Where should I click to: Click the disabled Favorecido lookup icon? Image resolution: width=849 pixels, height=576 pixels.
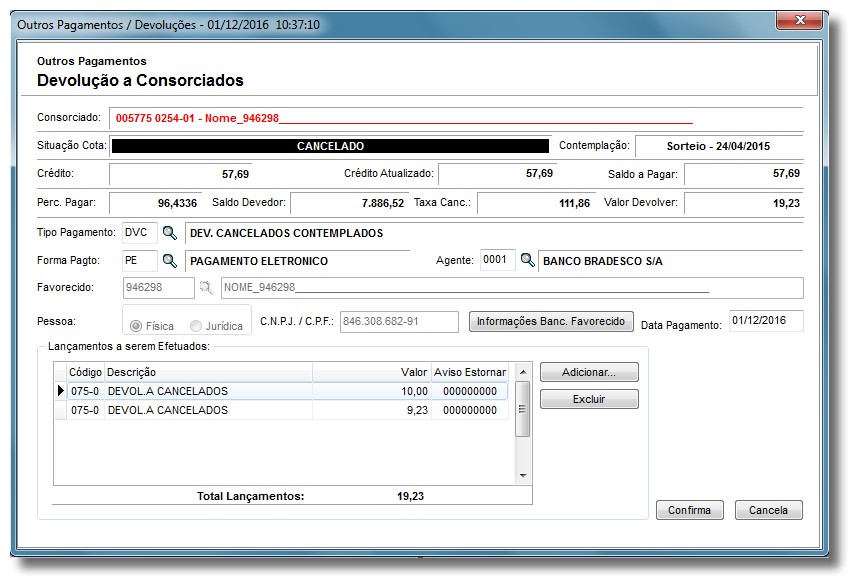[206, 287]
